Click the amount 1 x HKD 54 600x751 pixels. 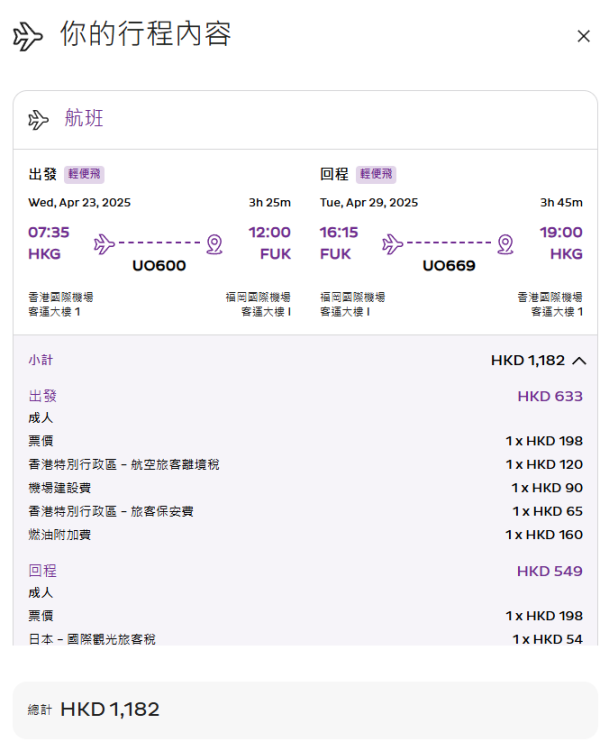[547, 639]
